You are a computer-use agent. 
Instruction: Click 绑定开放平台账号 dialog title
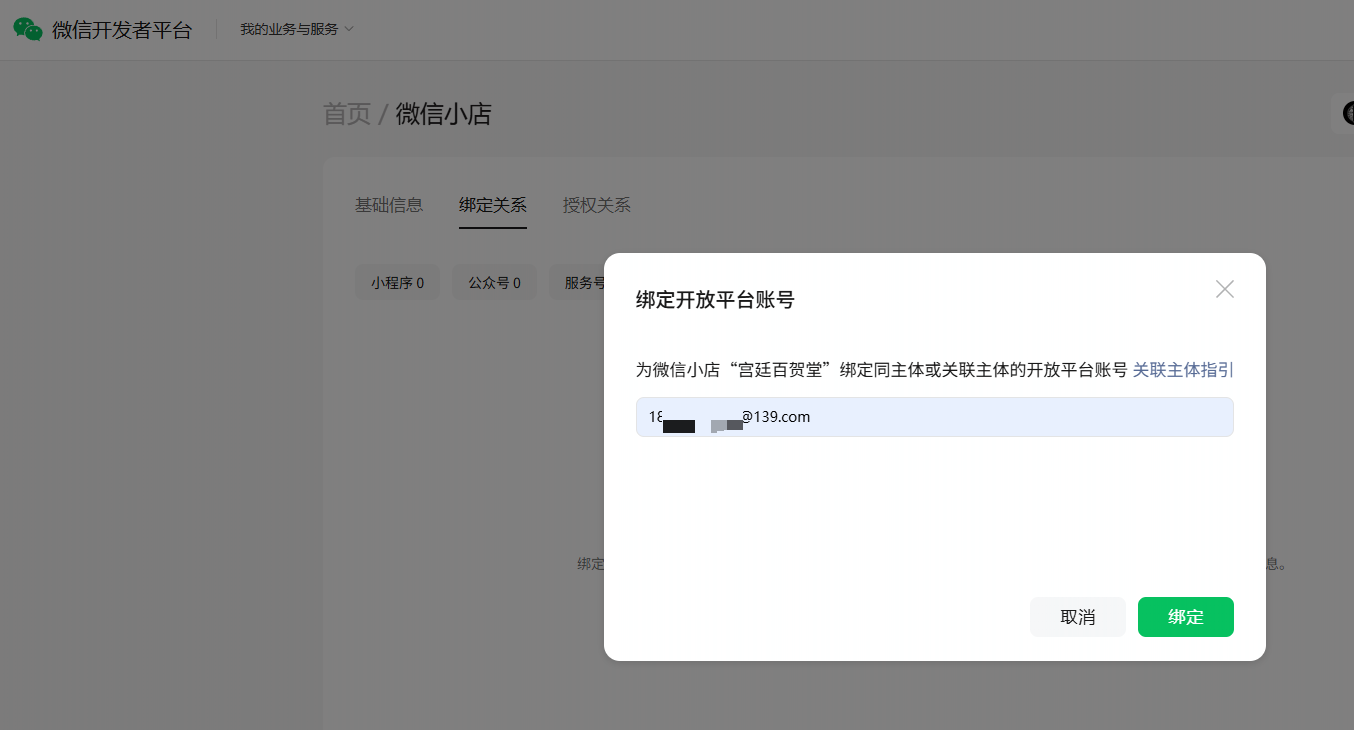coord(715,299)
